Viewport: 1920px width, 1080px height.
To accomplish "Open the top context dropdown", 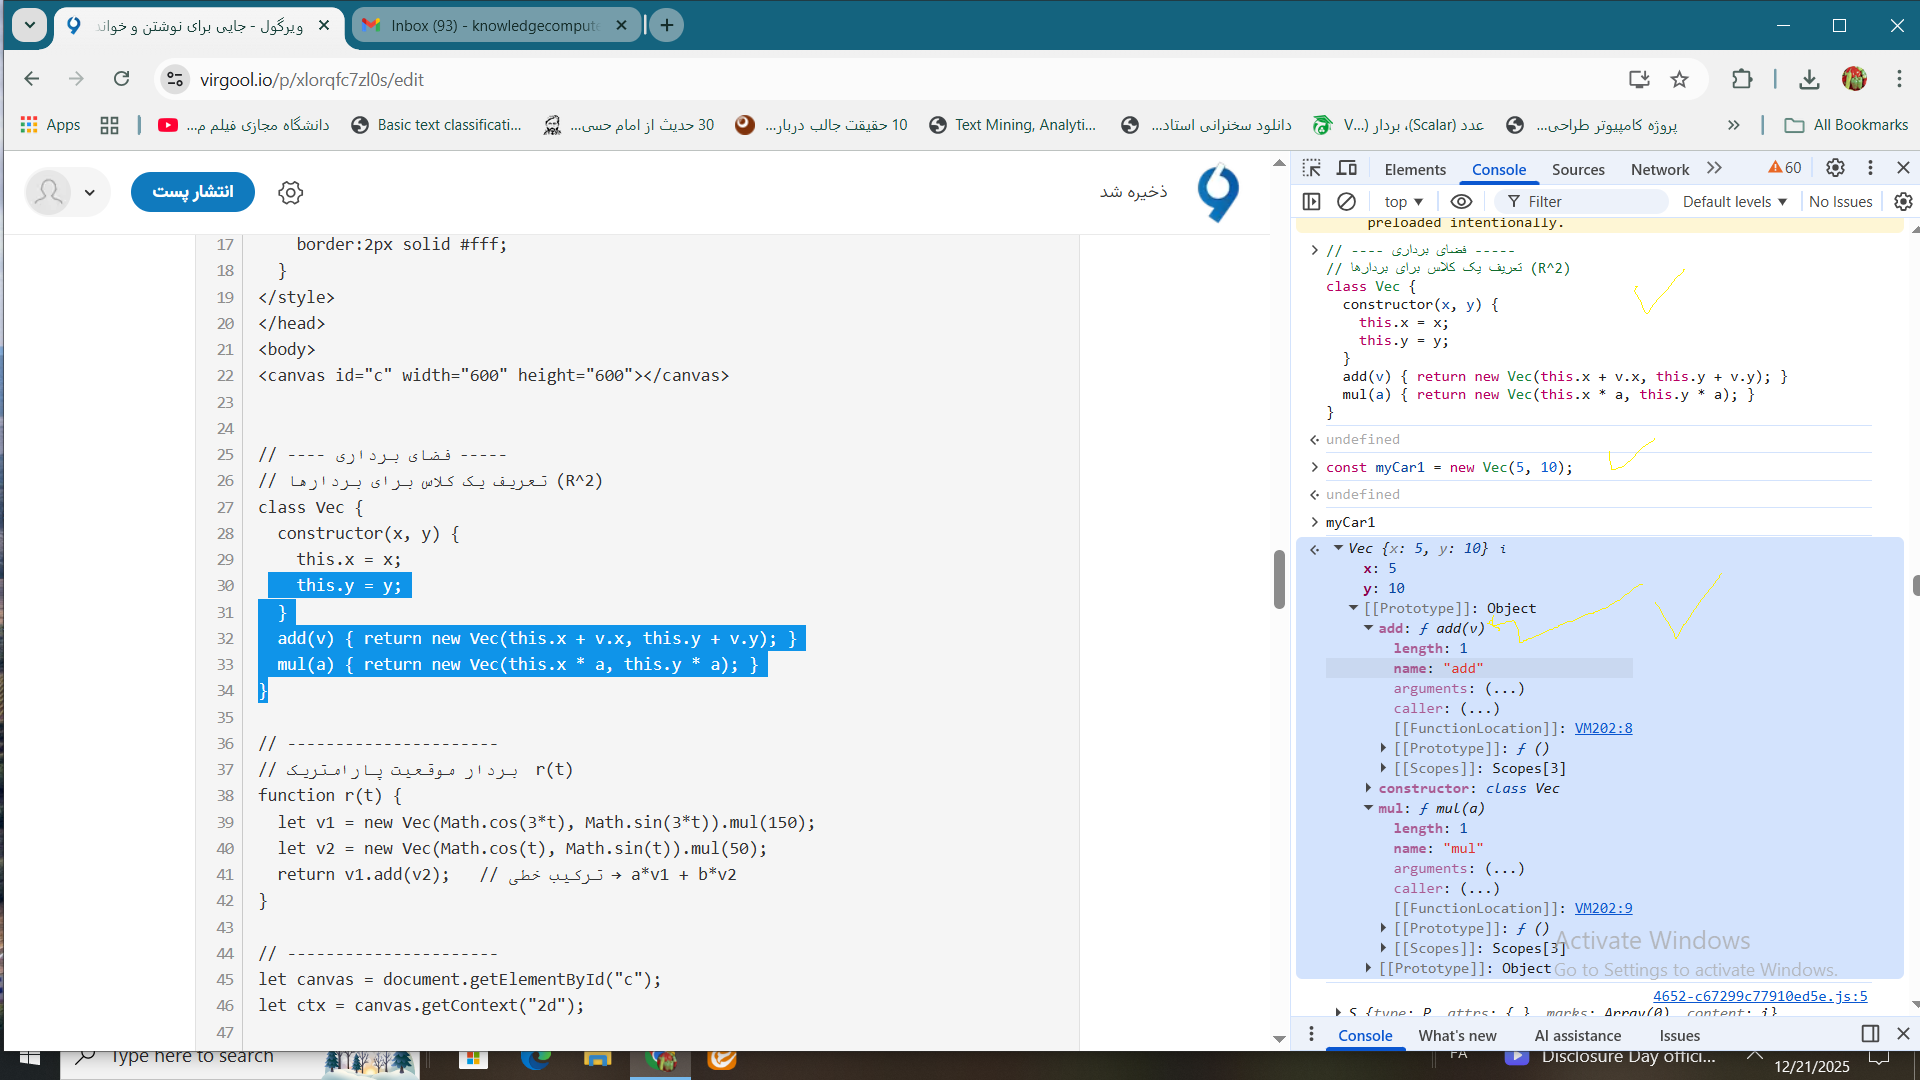I will click(x=1403, y=201).
